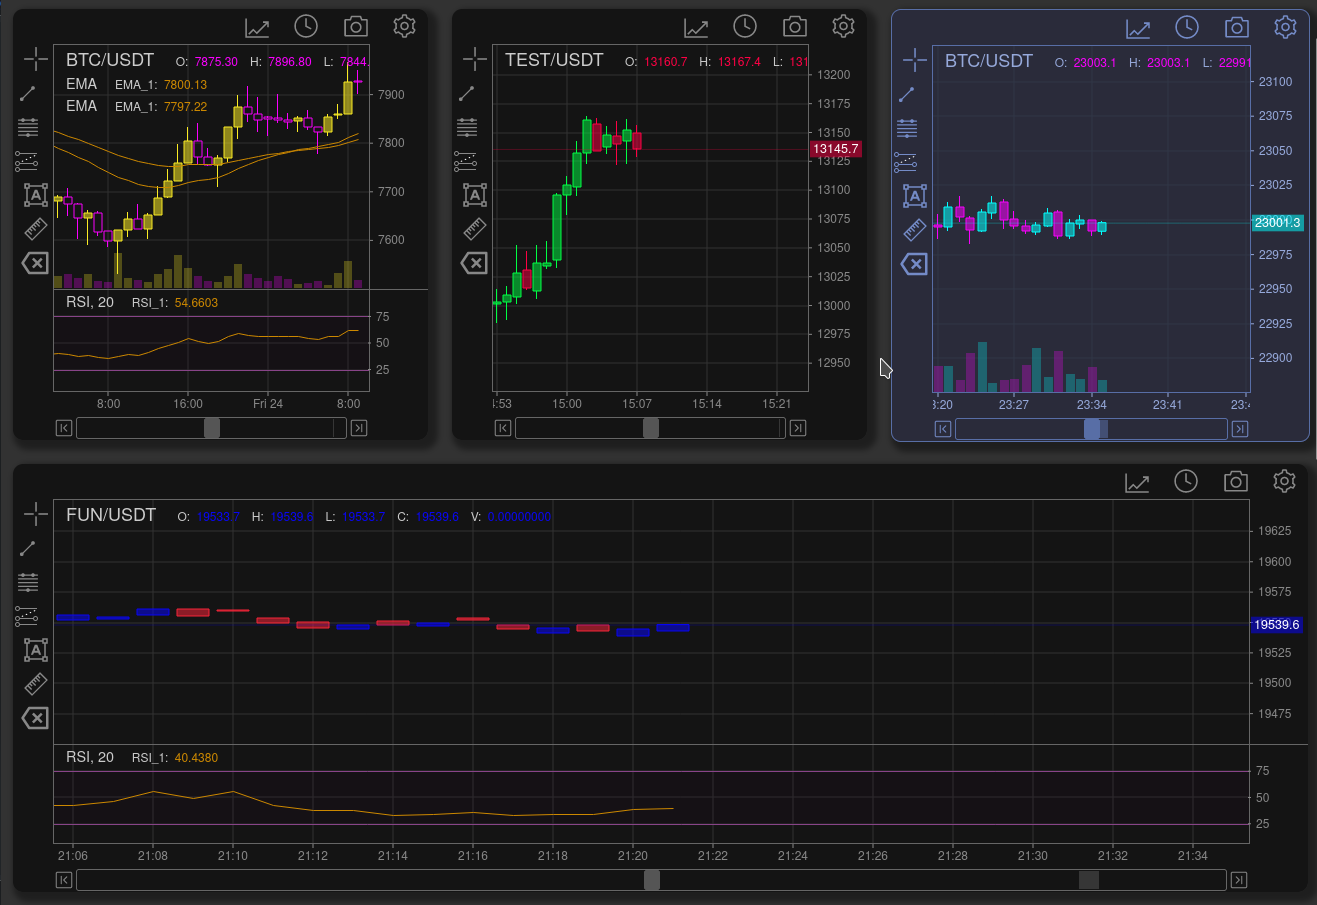Select crosshair tool in TEST/USDT chart
This screenshot has height=905, width=1317.
[x=475, y=59]
